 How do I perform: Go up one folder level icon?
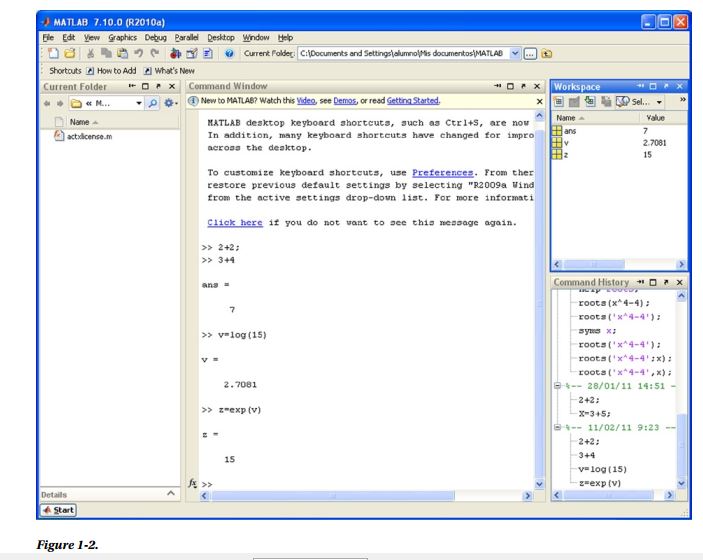pyautogui.click(x=546, y=54)
